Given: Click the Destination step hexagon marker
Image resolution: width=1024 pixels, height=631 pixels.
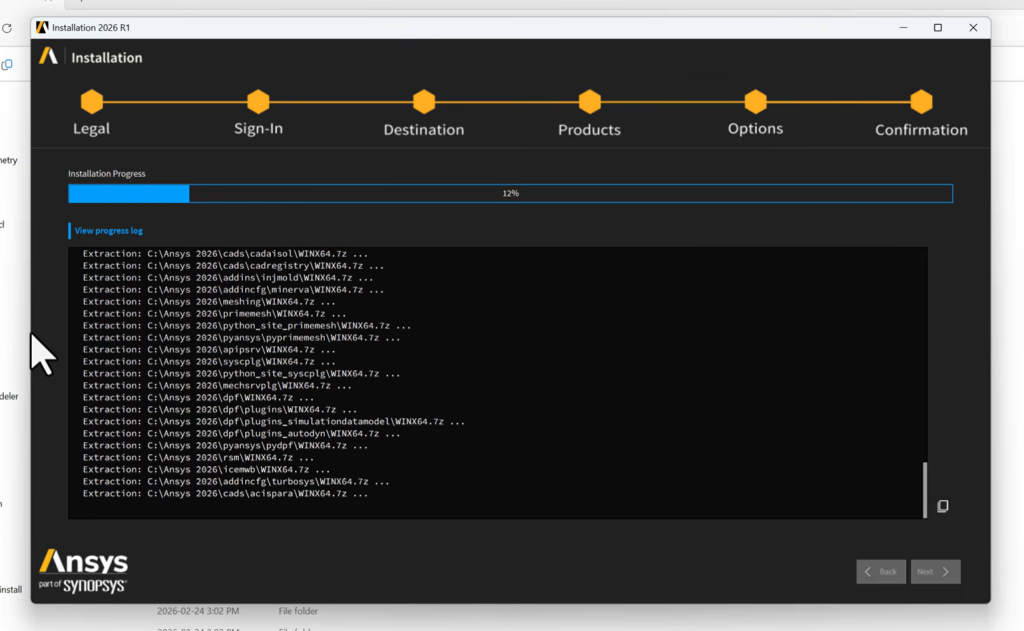Looking at the screenshot, I should pyautogui.click(x=424, y=101).
